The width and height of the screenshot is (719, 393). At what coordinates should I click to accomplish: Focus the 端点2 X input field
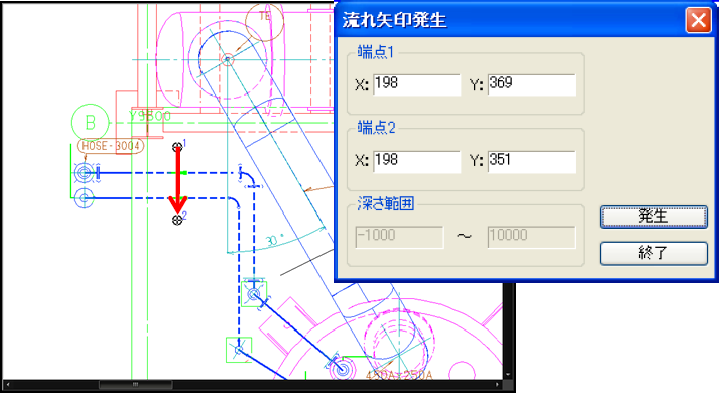point(417,162)
